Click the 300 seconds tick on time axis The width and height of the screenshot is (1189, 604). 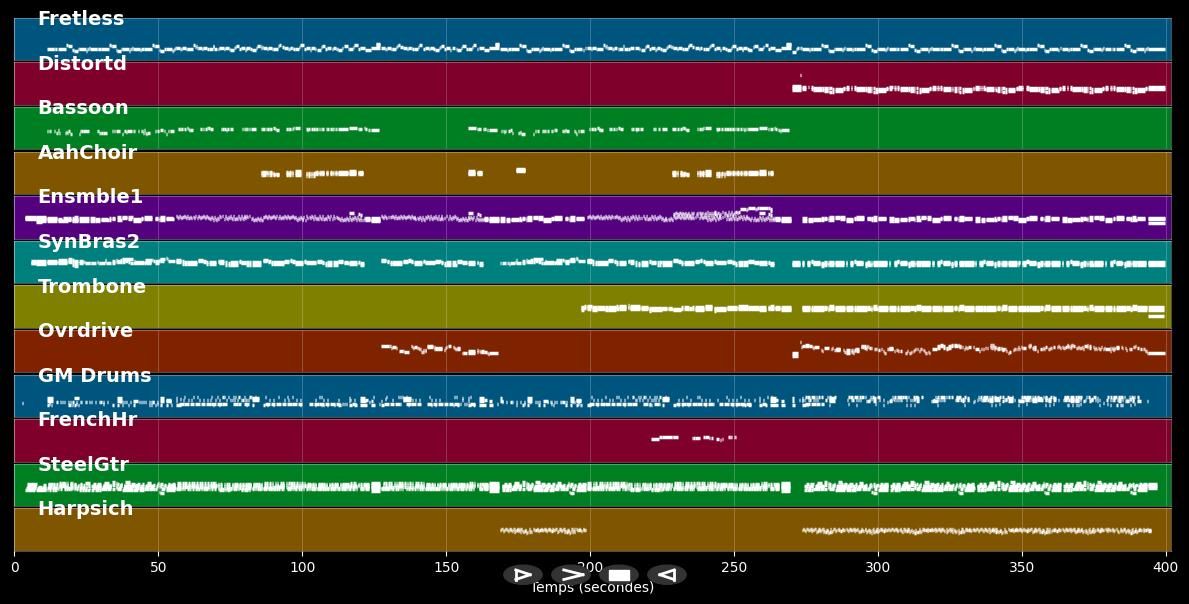click(878, 568)
